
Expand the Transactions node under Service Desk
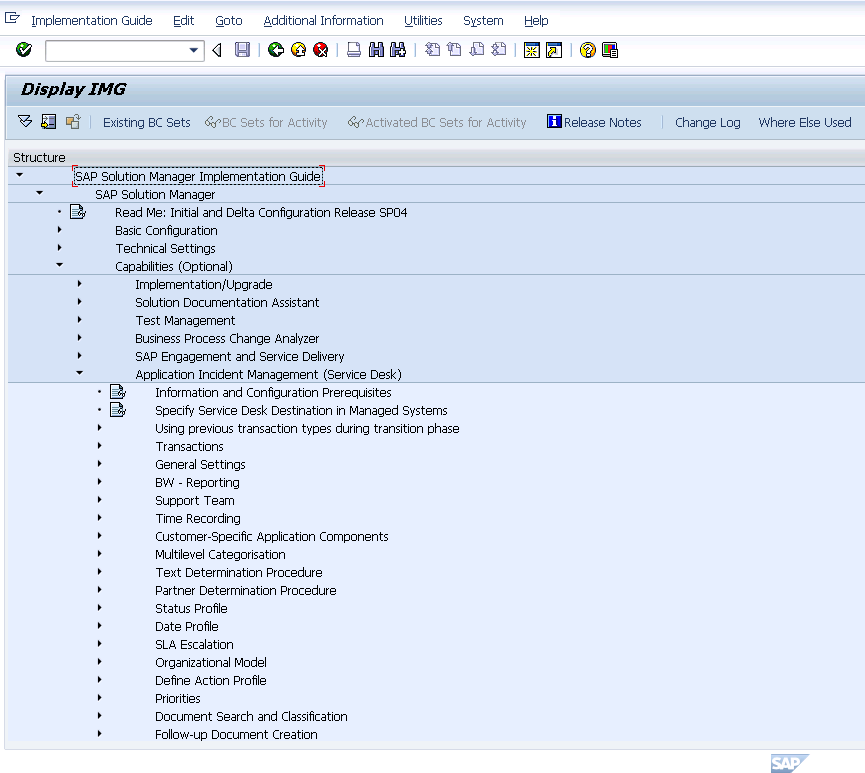pyautogui.click(x=99, y=446)
